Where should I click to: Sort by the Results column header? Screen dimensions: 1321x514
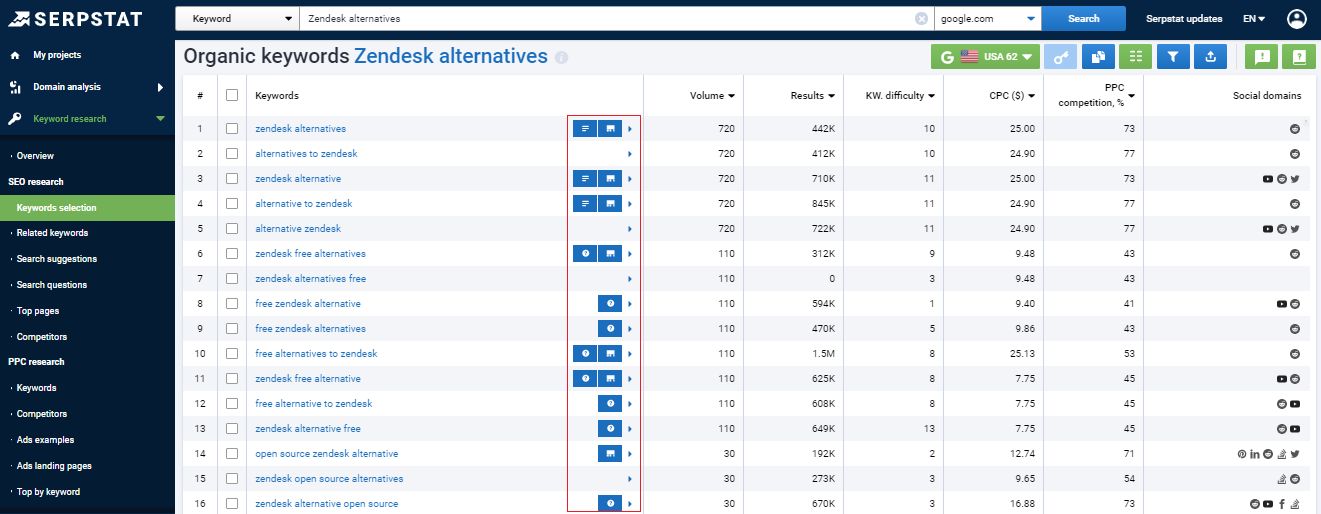[x=813, y=96]
